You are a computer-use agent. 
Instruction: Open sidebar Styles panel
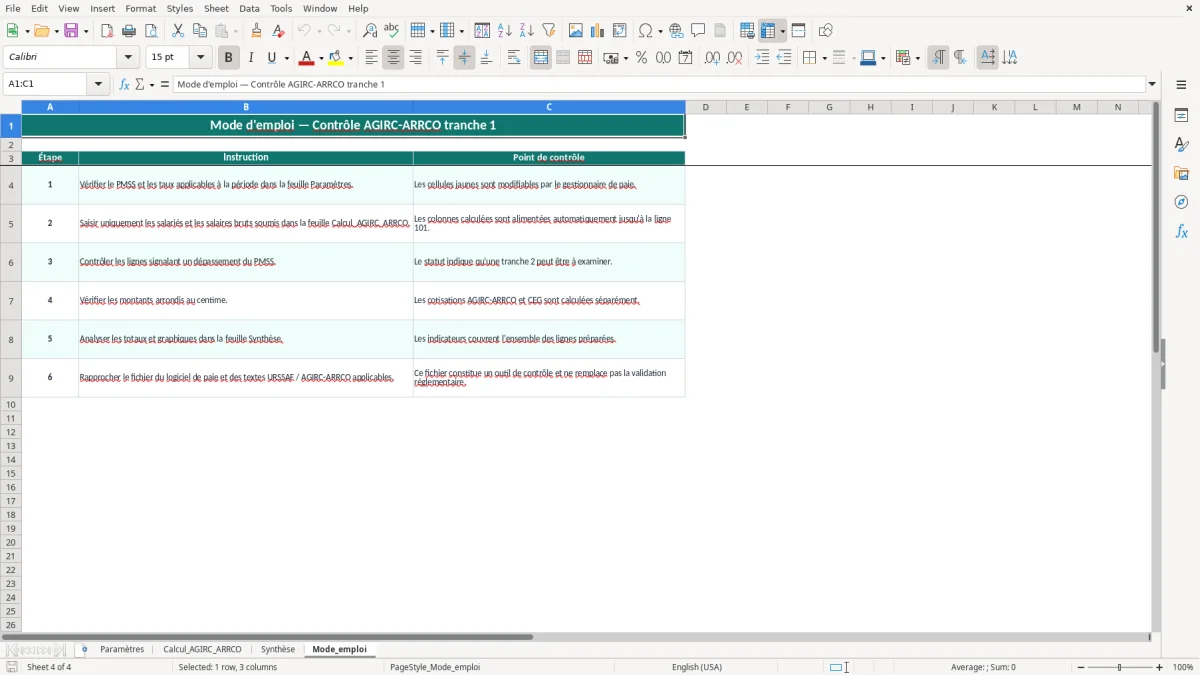click(x=1181, y=144)
